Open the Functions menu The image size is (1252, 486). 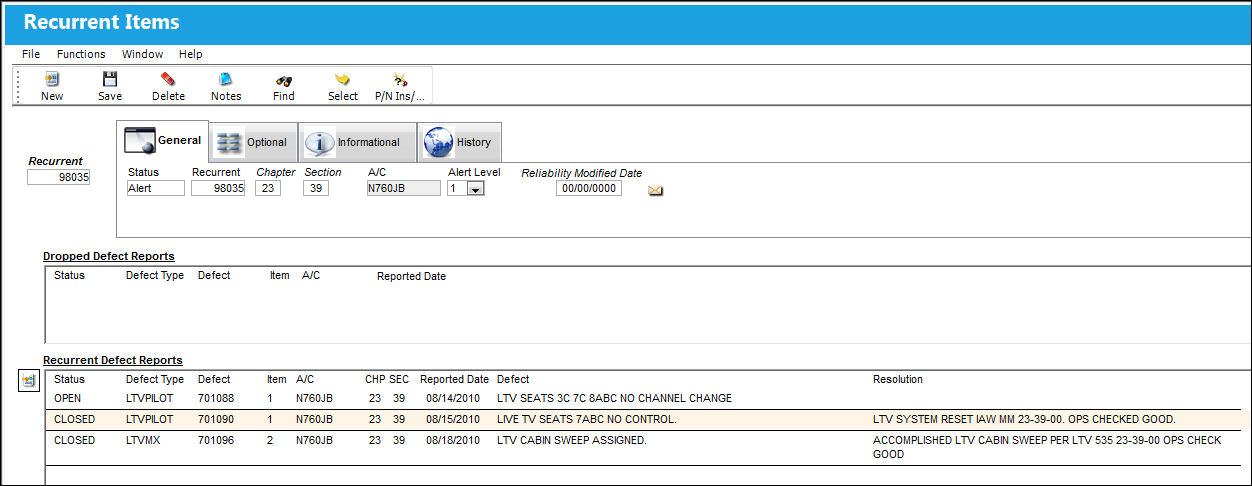(81, 54)
